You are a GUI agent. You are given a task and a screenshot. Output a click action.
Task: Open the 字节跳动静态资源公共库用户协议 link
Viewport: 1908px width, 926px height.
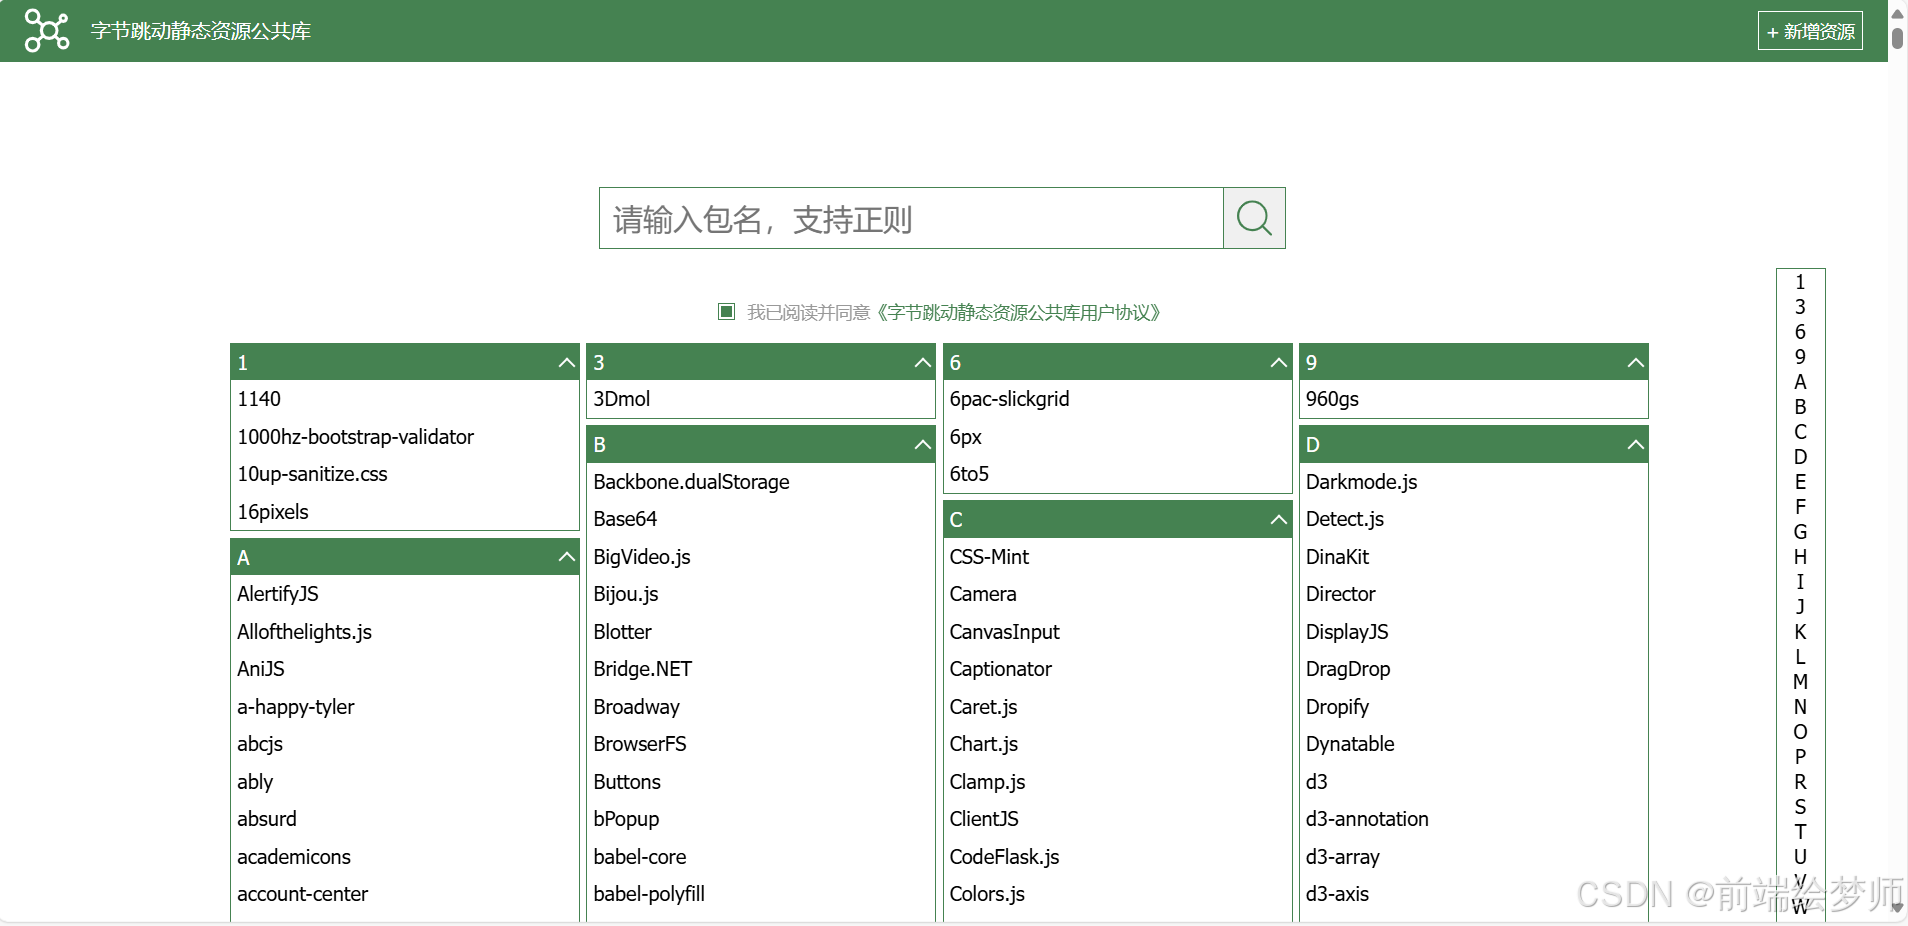point(1019,313)
